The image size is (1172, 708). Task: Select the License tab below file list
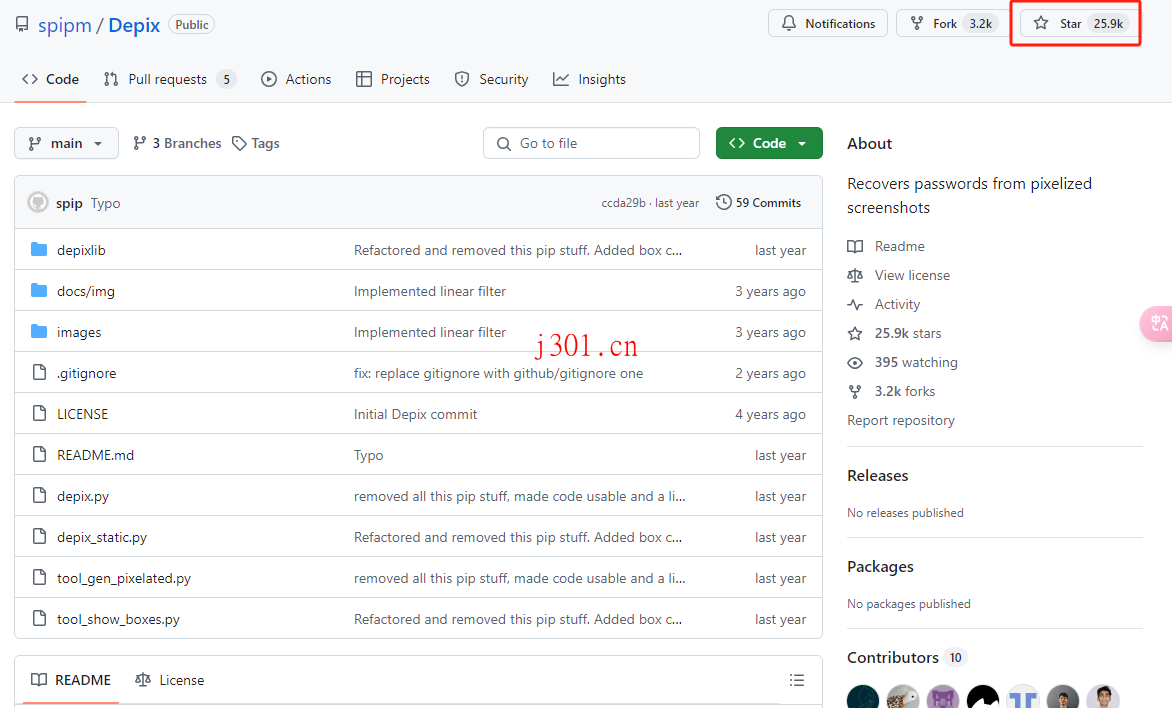coord(170,680)
